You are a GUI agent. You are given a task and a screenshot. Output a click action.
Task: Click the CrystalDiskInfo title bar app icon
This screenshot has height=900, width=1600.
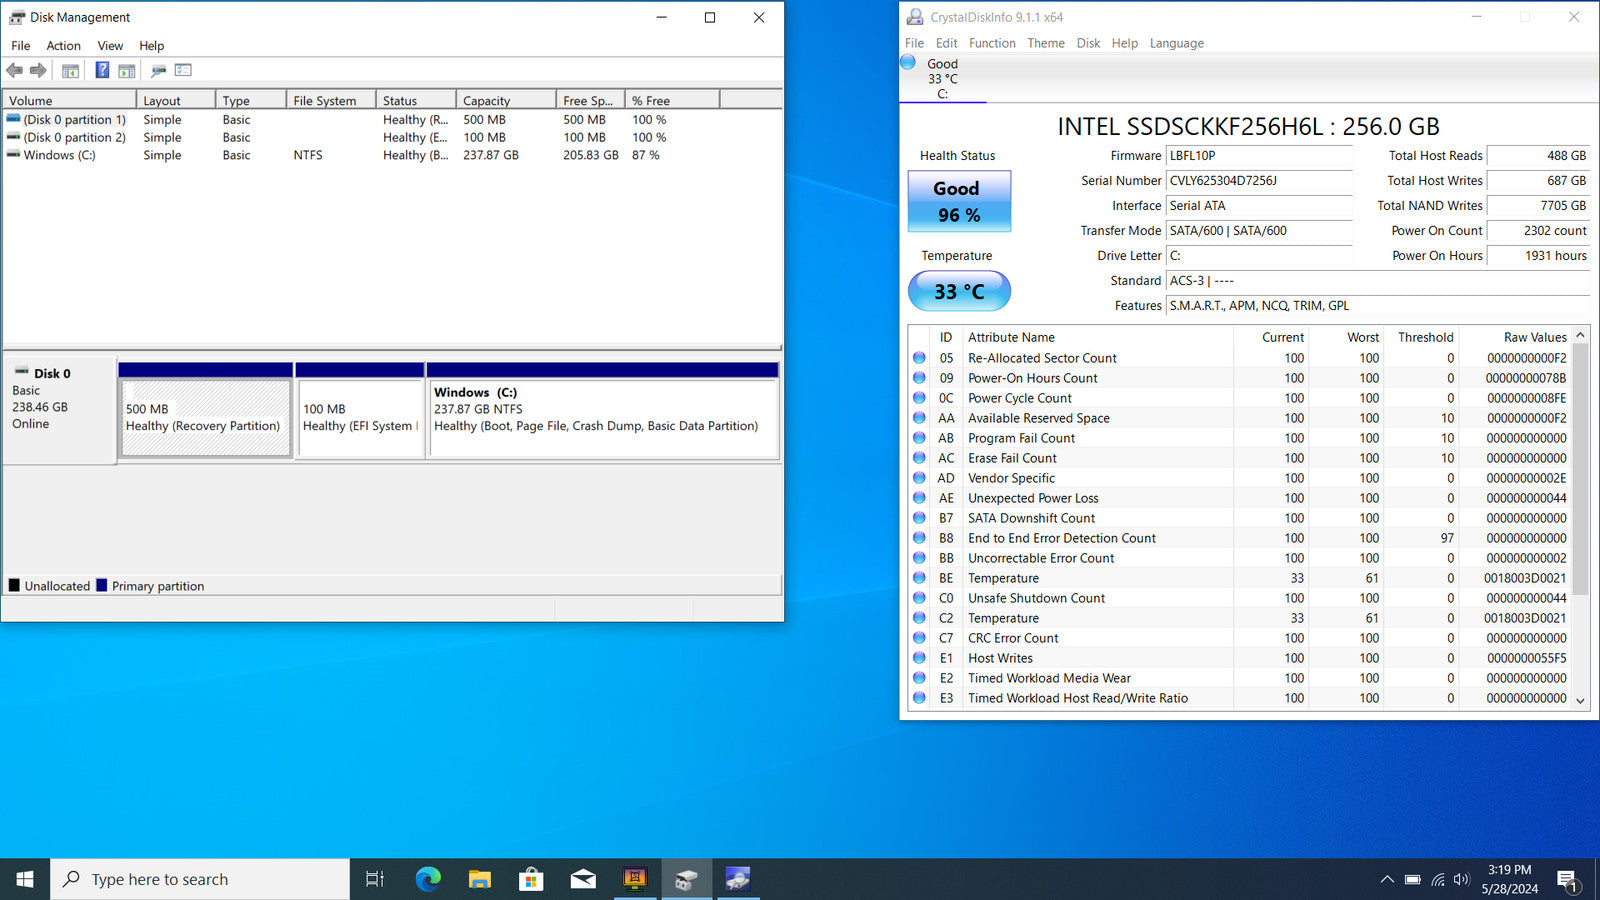pyautogui.click(x=914, y=17)
